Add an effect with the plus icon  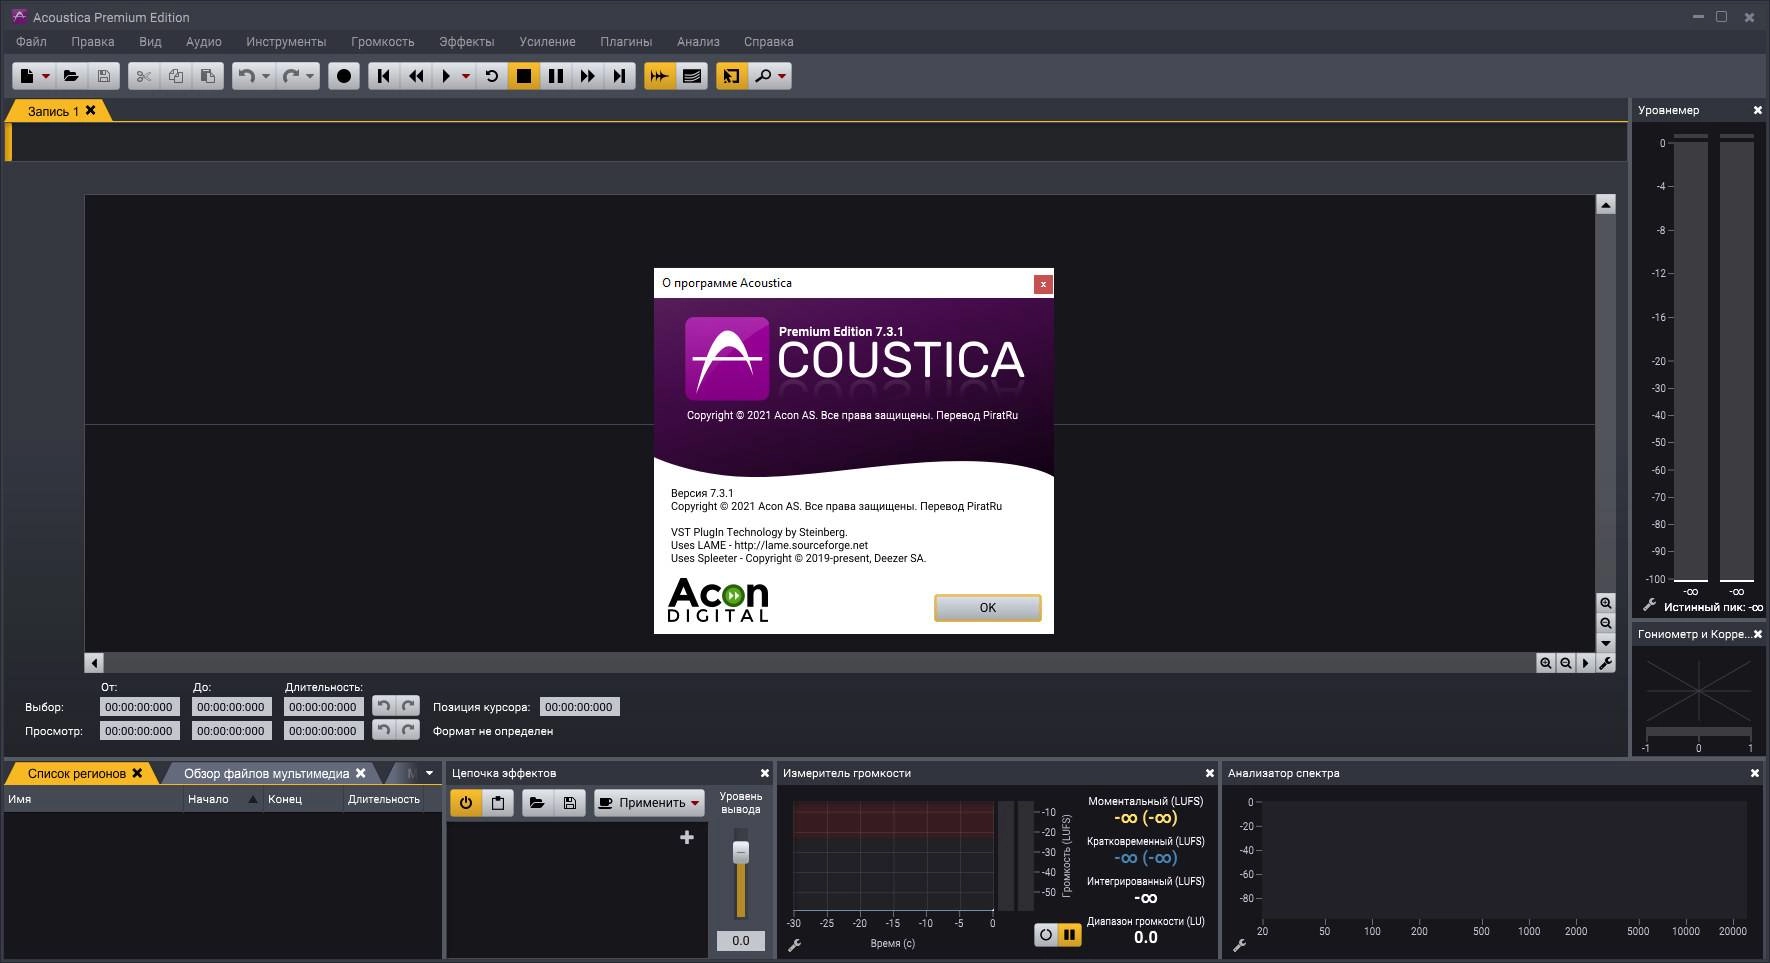687,837
